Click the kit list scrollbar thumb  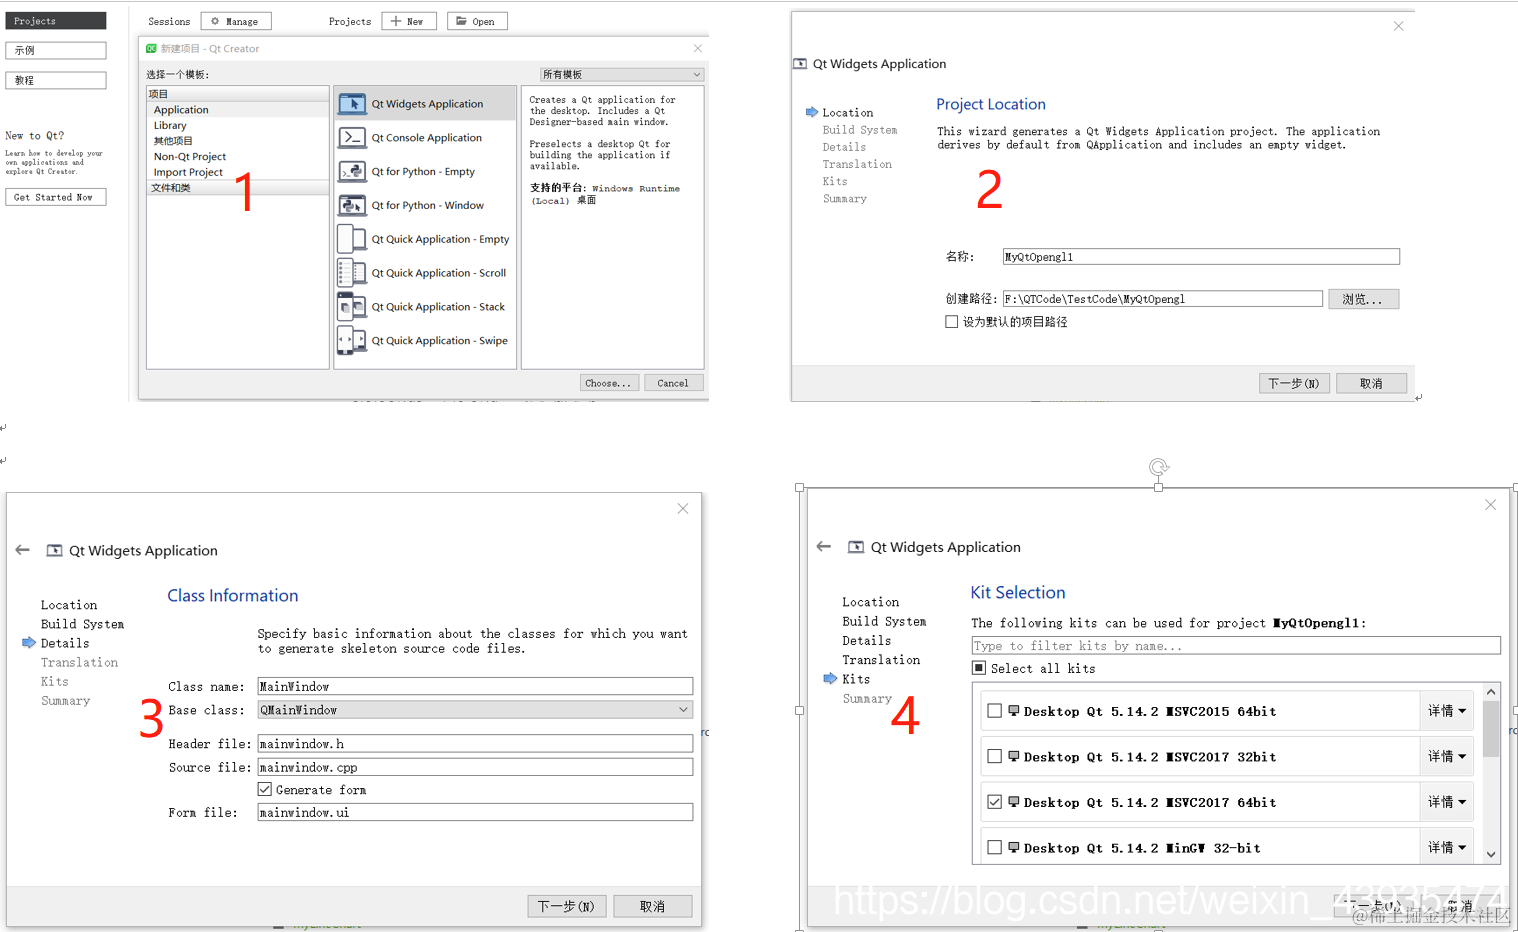pos(1491,730)
